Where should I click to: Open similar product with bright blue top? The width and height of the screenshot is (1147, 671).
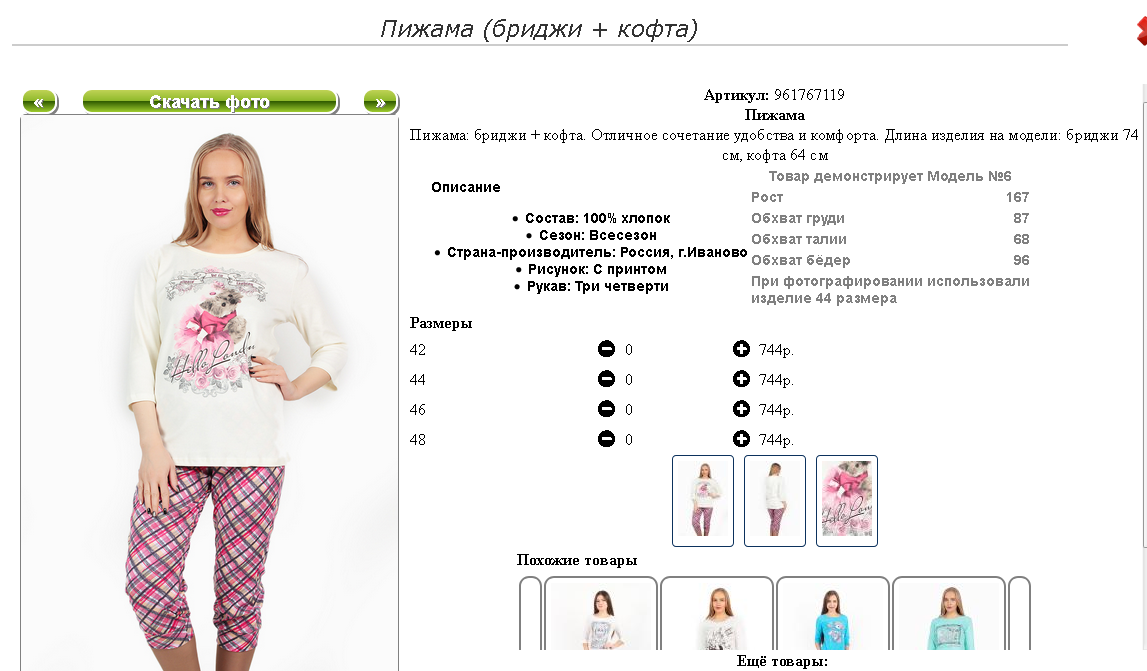point(832,613)
